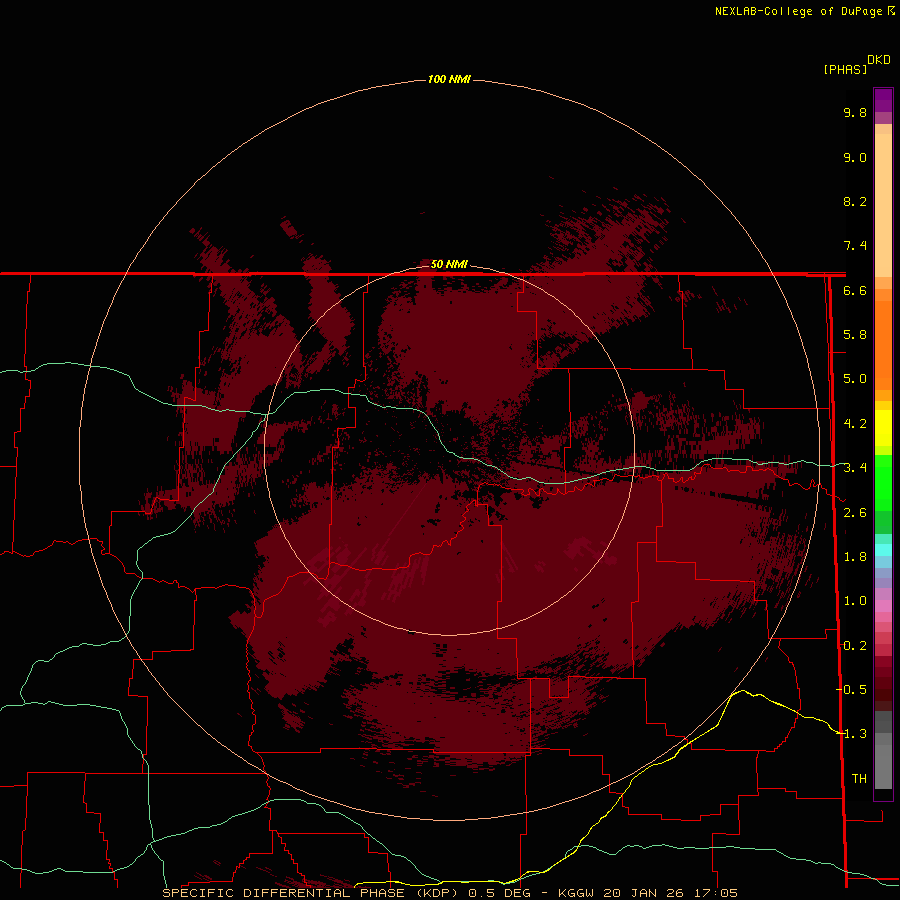Image resolution: width=900 pixels, height=900 pixels.
Task: Click the 7.4 value on the color scale
Action: (855, 246)
